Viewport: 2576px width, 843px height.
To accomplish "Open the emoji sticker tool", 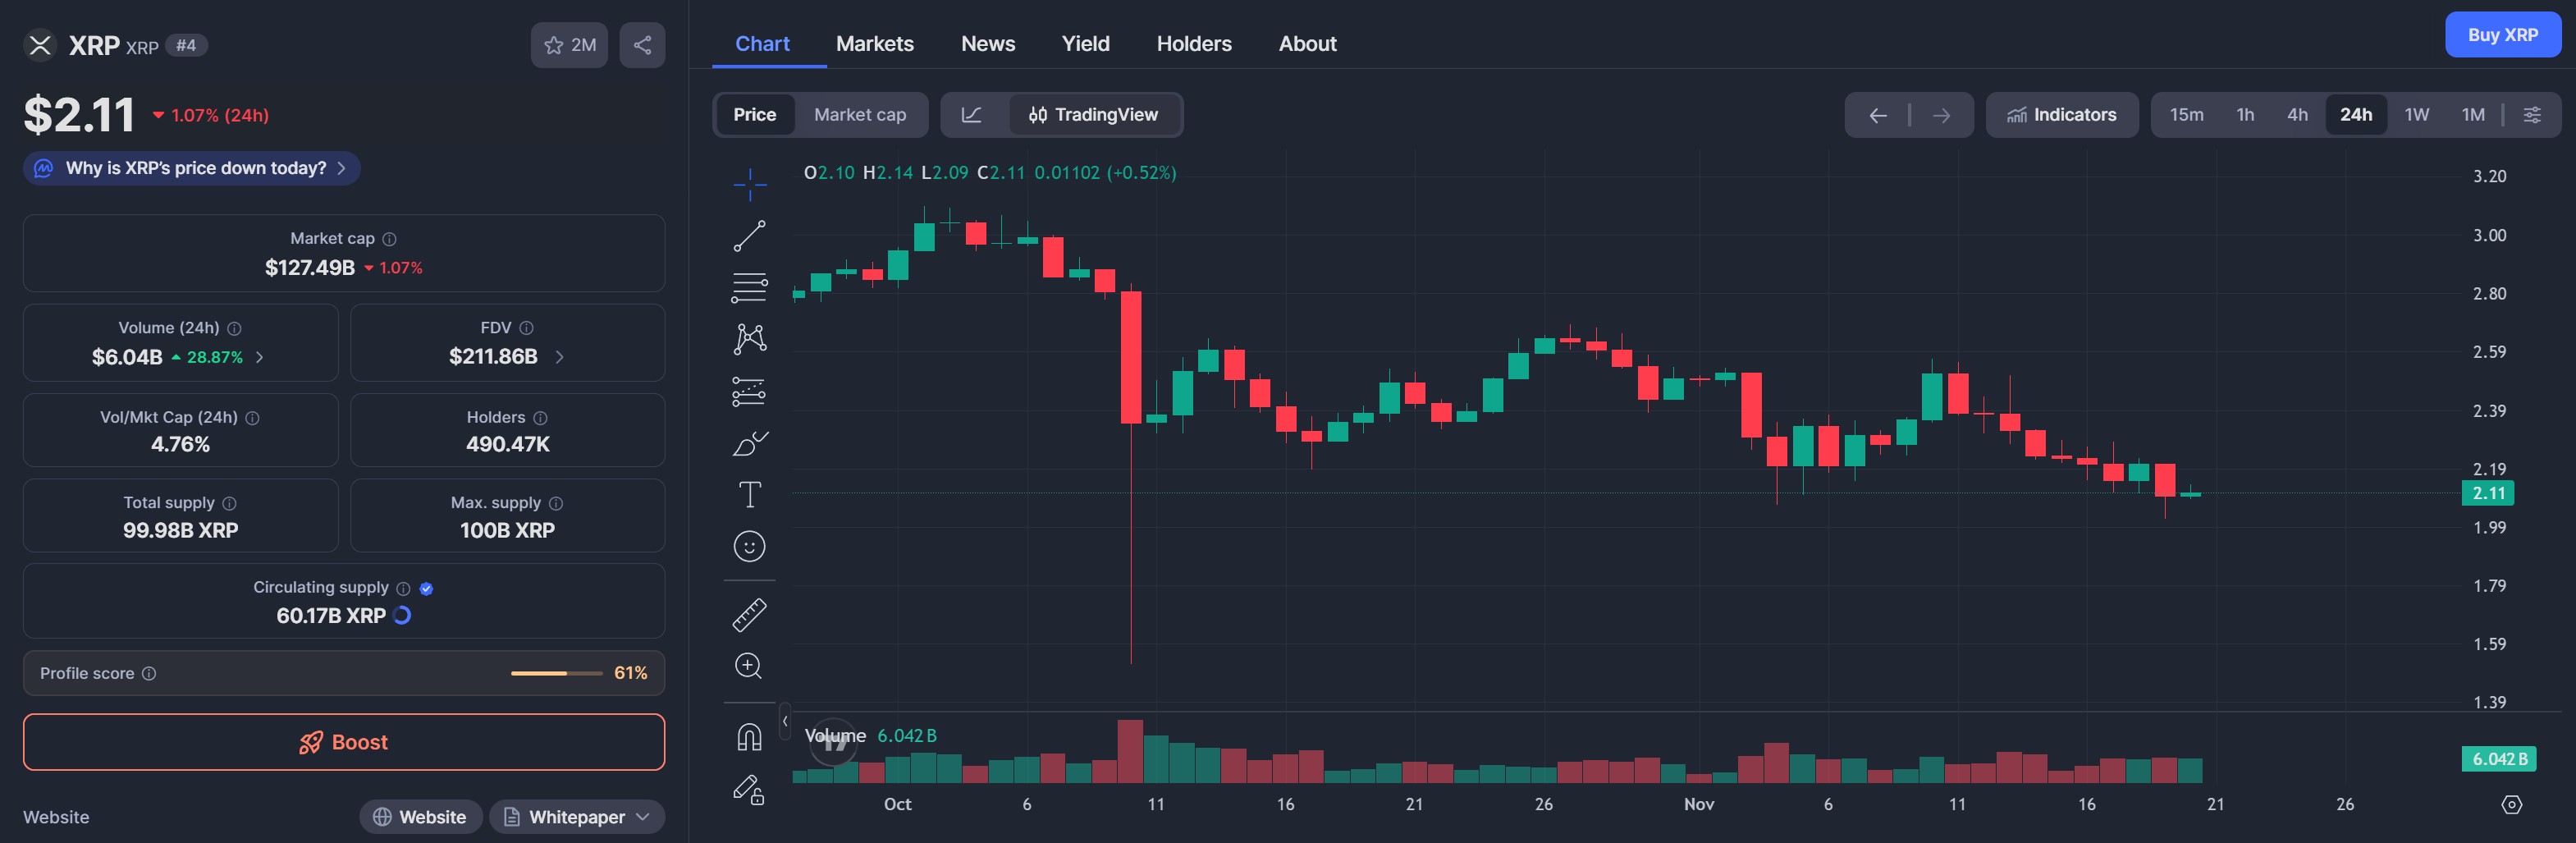I will point(749,546).
